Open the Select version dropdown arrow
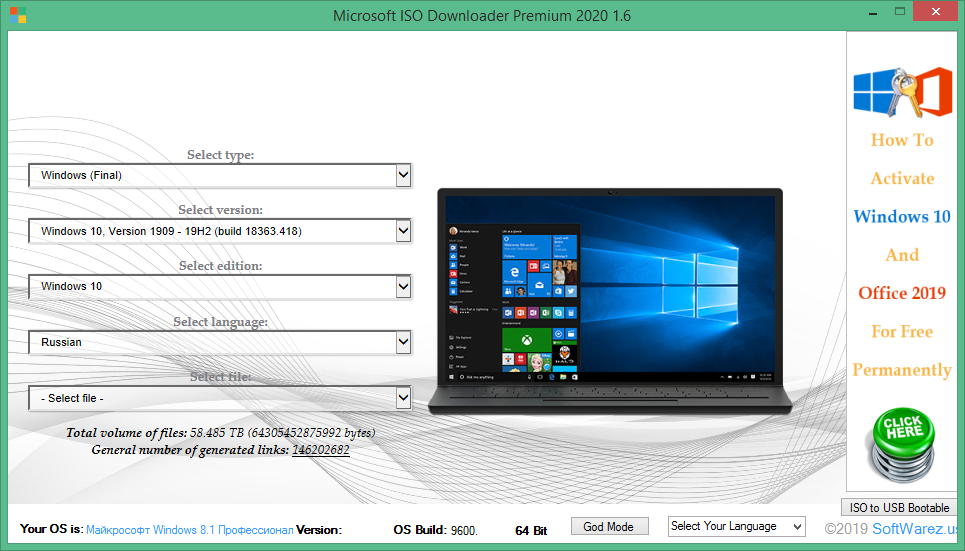 [x=403, y=231]
